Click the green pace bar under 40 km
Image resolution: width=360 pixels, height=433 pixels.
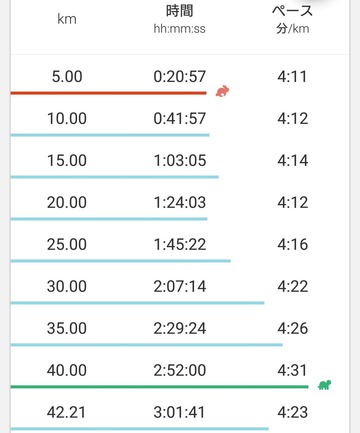pos(160,387)
